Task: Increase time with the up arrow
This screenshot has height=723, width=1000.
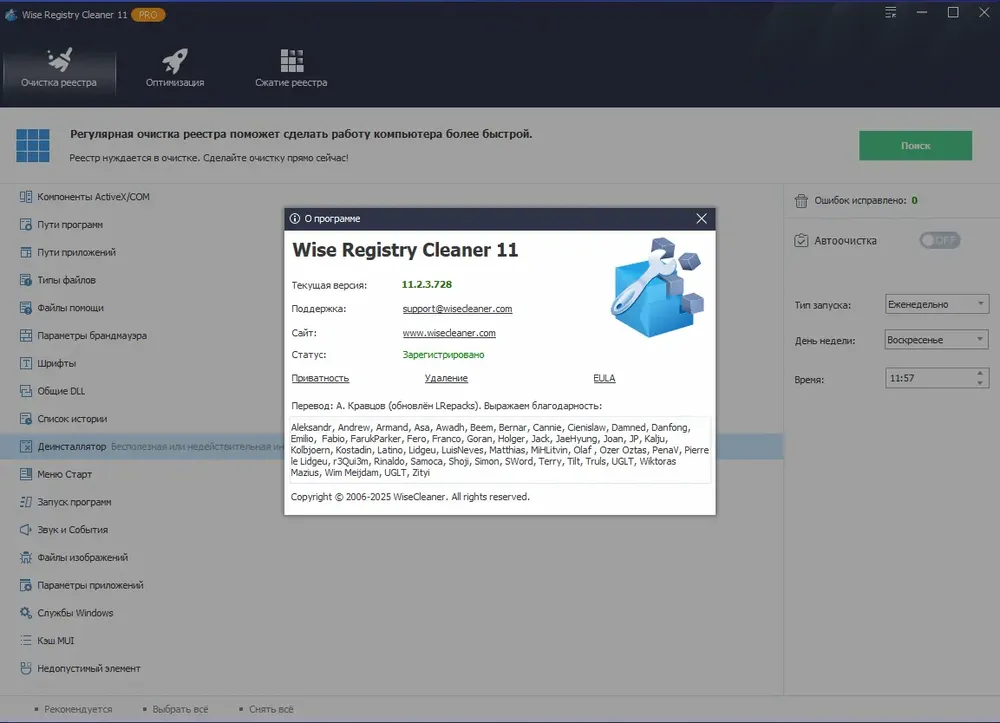Action: coord(980,373)
